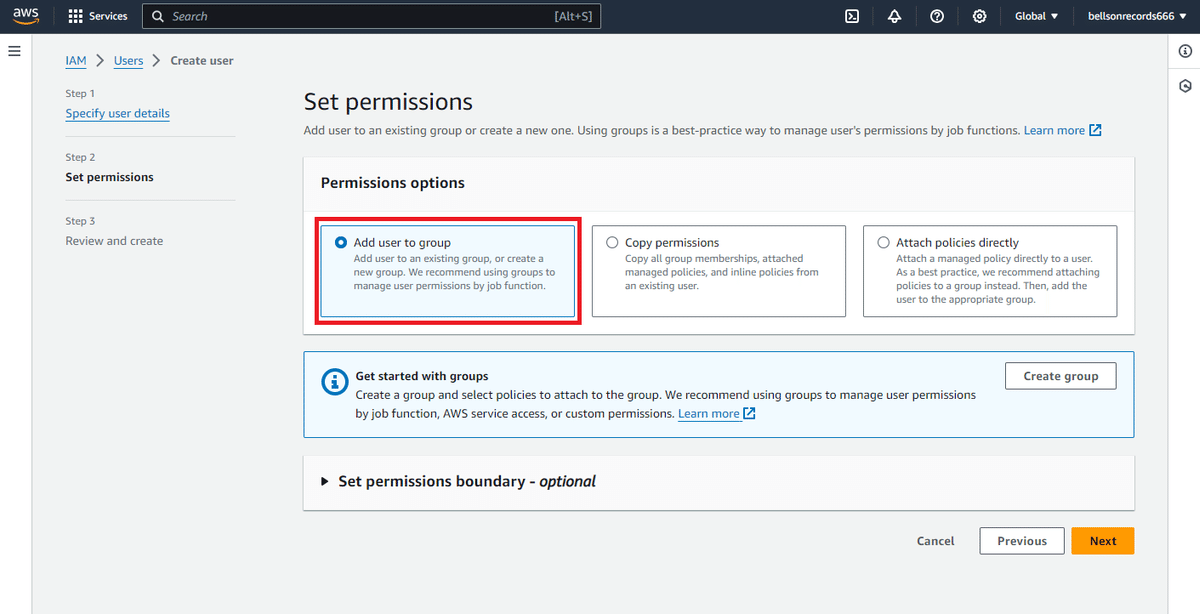Open the side navigation hamburger menu
The image size is (1200, 614).
click(x=14, y=51)
